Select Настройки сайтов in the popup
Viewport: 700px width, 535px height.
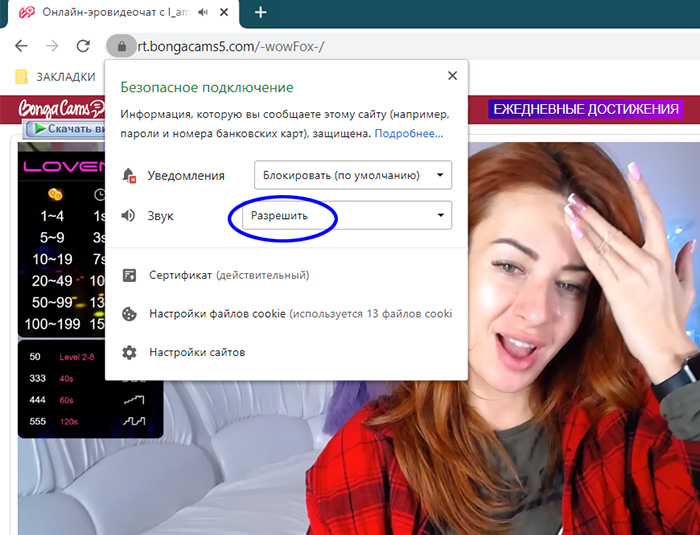197,352
